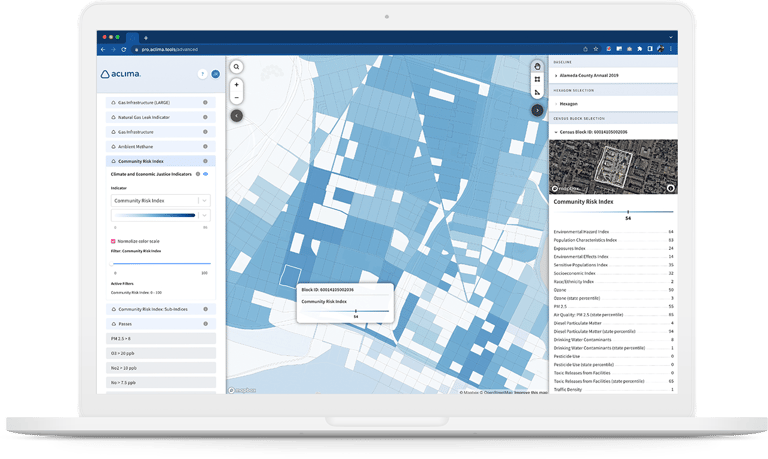The height and width of the screenshot is (459, 768).
Task: Open the user account avatar icon
Action: click(x=215, y=74)
